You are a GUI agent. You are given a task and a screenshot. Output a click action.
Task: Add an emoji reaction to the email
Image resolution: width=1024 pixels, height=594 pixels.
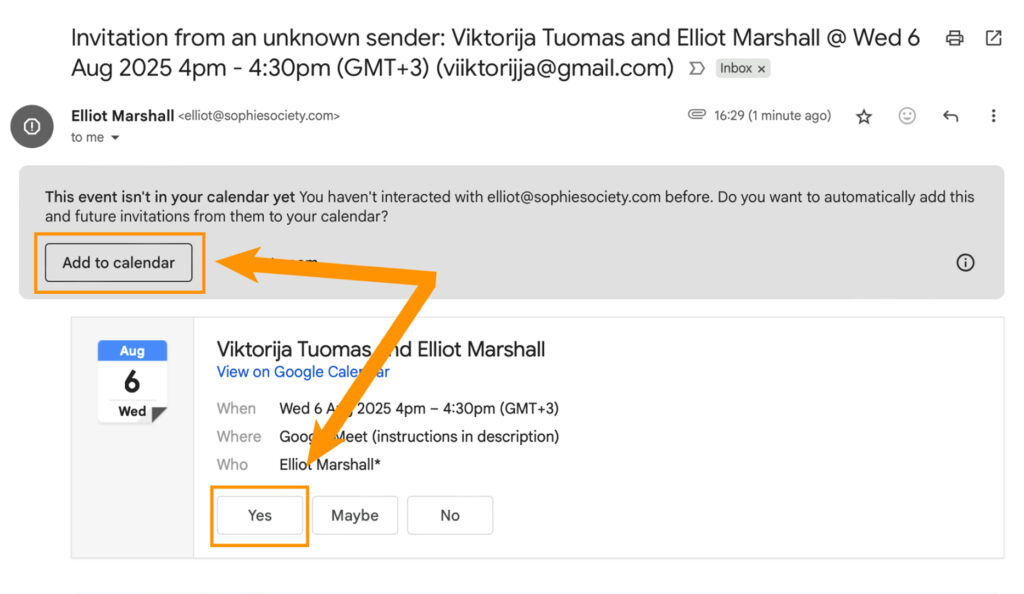(x=907, y=116)
